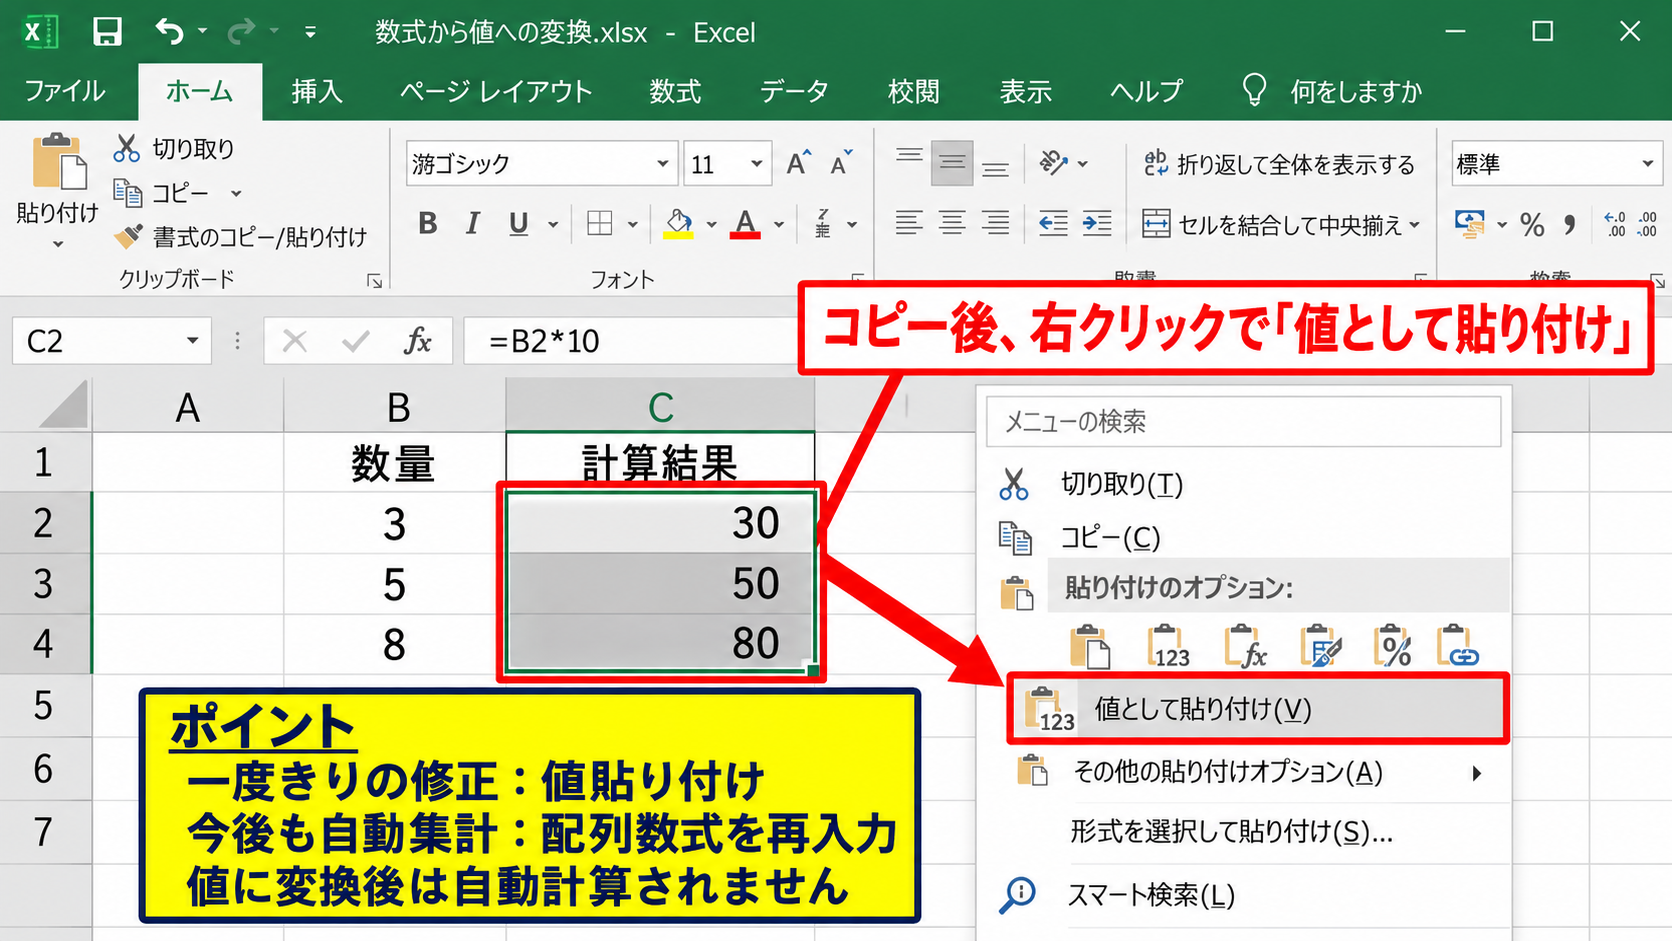
Task: Paste formatting with the brush clipboard icon
Action: 1320,646
